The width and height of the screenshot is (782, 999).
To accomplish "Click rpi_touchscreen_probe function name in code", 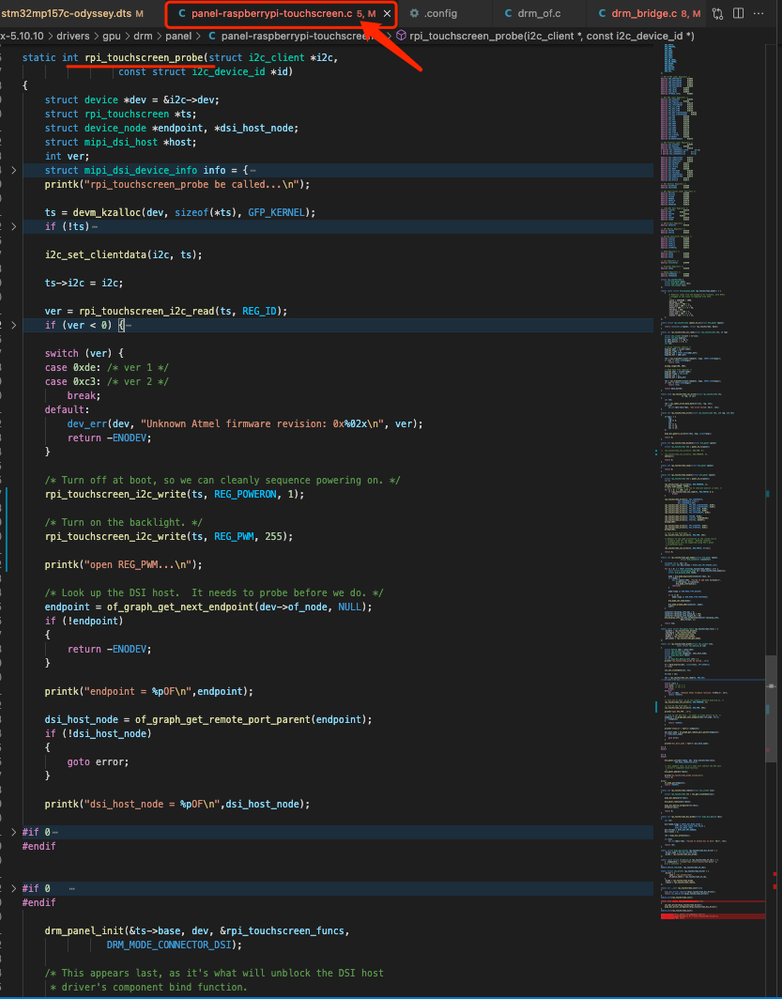I will (x=144, y=57).
